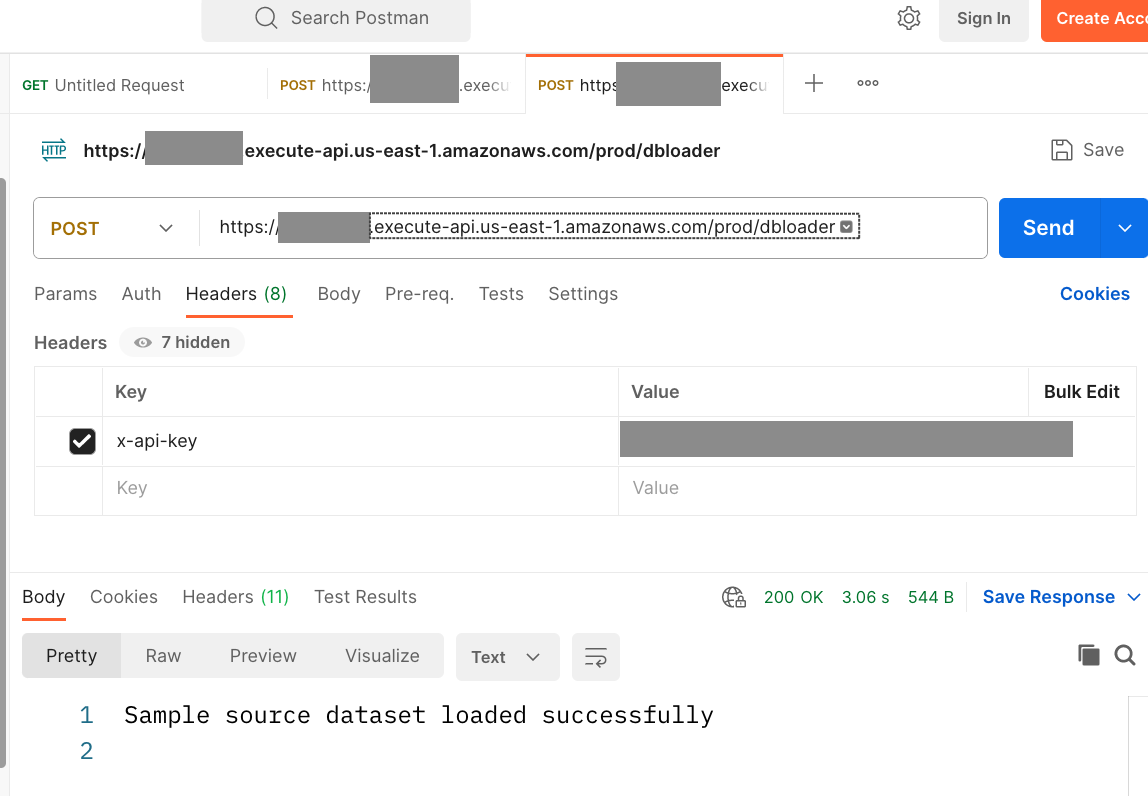Click the x-api-key value cell
Viewport: 1148px width, 796px height.
pos(876,442)
